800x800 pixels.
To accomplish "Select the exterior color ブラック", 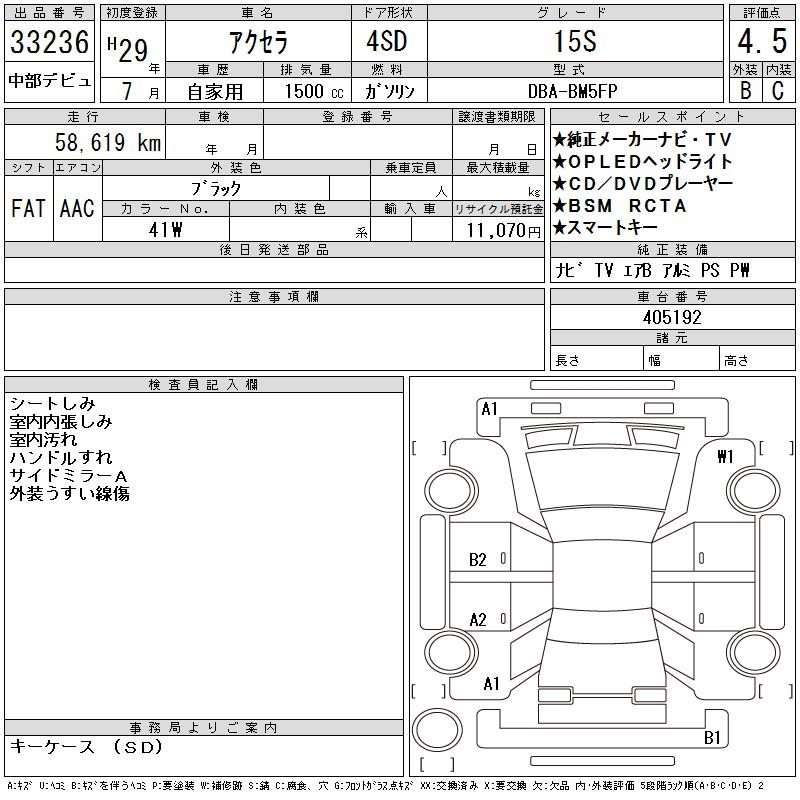I will (x=216, y=188).
